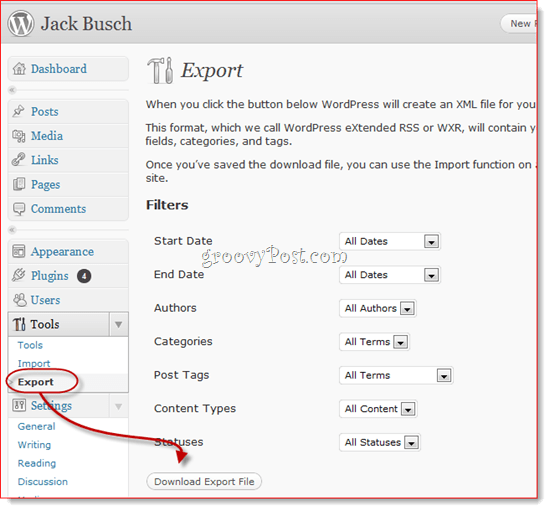Click the Settings sliders icon
The width and height of the screenshot is (550, 511).
coord(19,405)
